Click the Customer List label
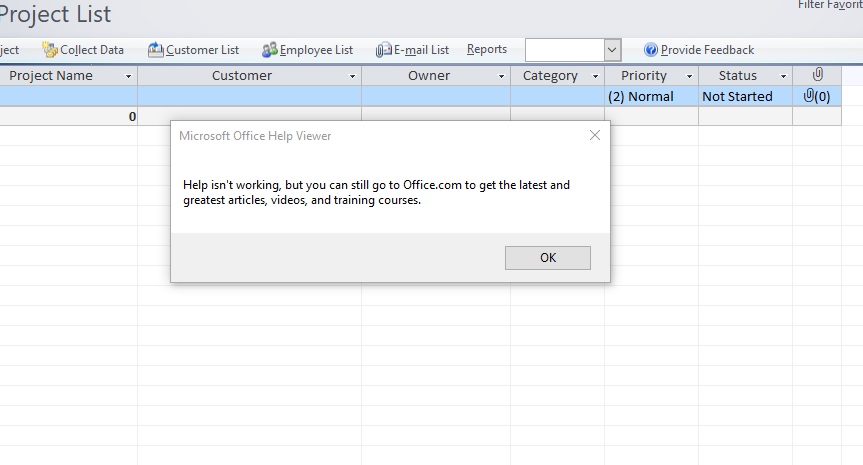Image resolution: width=863 pixels, height=465 pixels. click(203, 50)
